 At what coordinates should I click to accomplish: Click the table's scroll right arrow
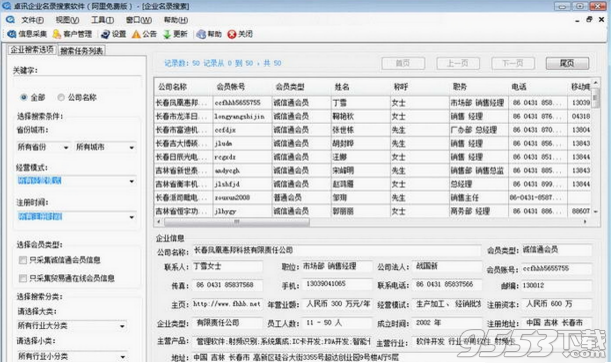coord(585,222)
